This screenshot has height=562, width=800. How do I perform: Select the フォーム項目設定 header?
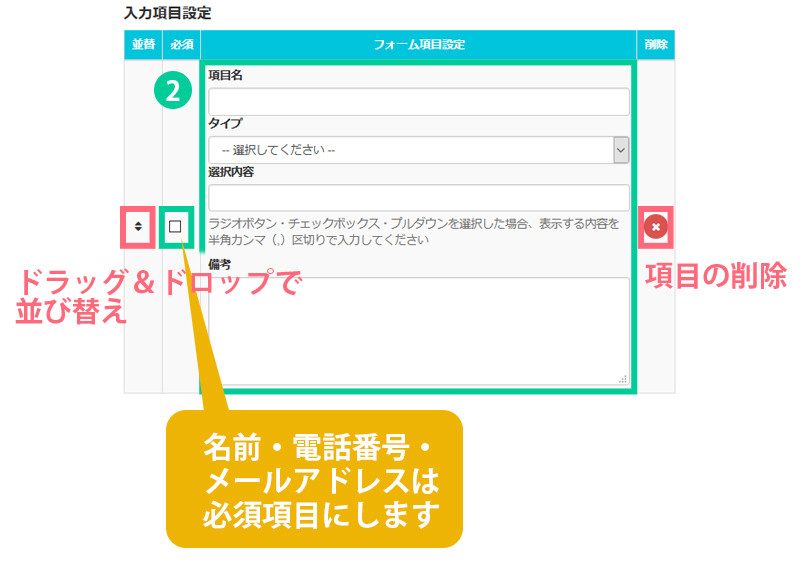(418, 45)
